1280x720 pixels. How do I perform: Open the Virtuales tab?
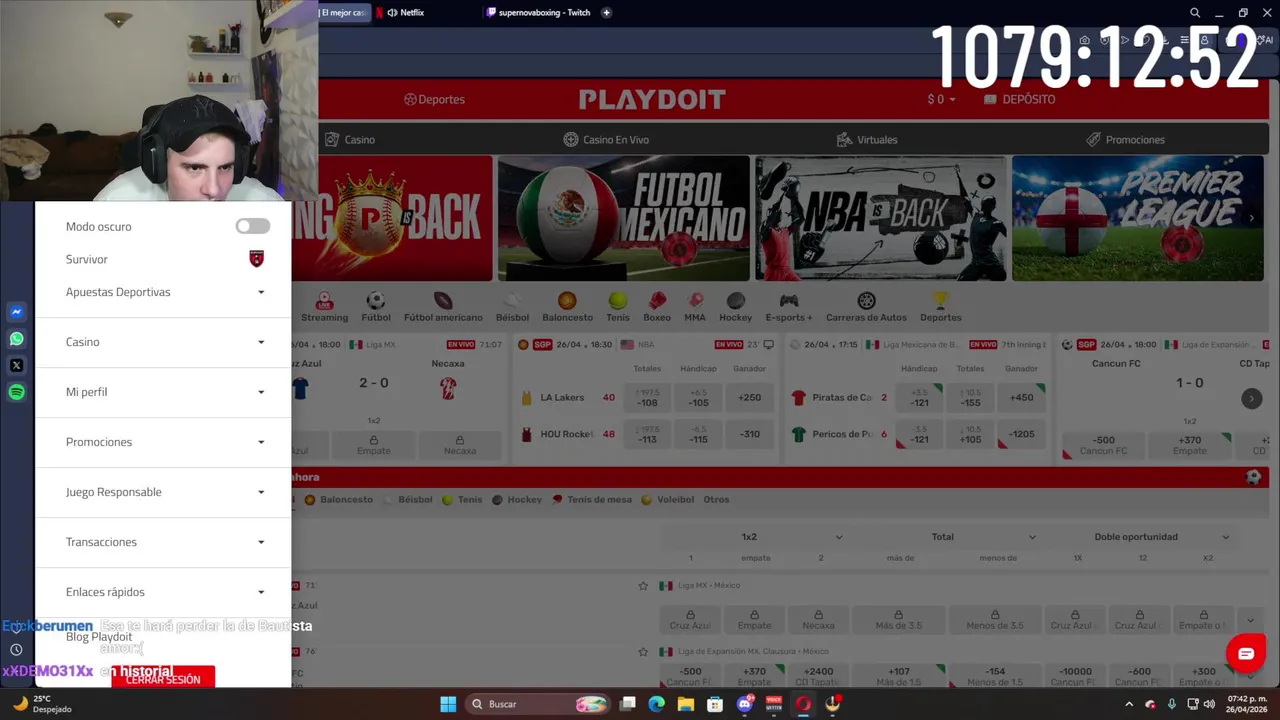coord(867,140)
